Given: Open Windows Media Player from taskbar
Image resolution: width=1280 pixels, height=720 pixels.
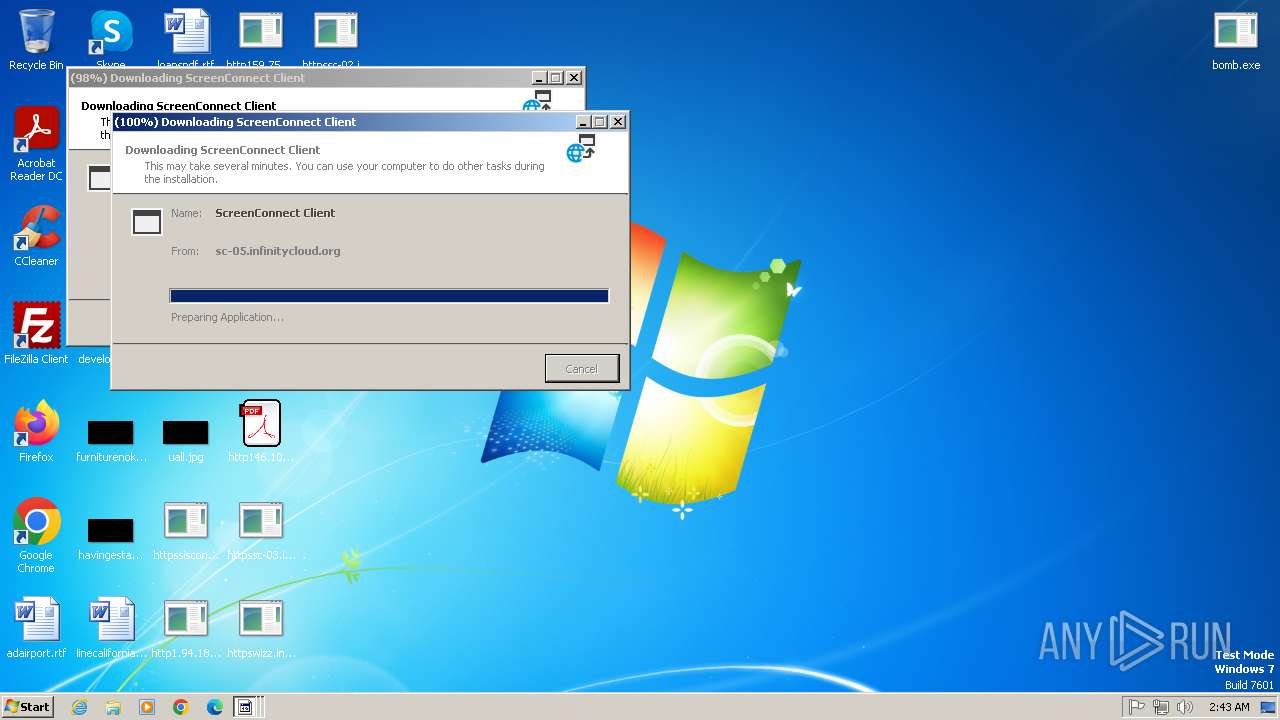Looking at the screenshot, I should coord(147,707).
